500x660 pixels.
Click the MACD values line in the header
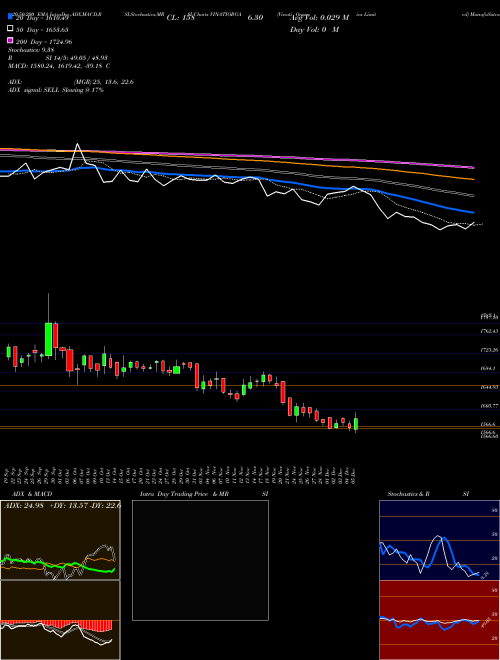point(59,66)
